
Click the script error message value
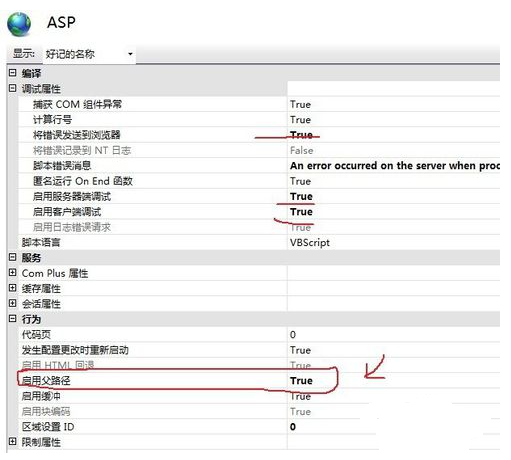pyautogui.click(x=393, y=166)
